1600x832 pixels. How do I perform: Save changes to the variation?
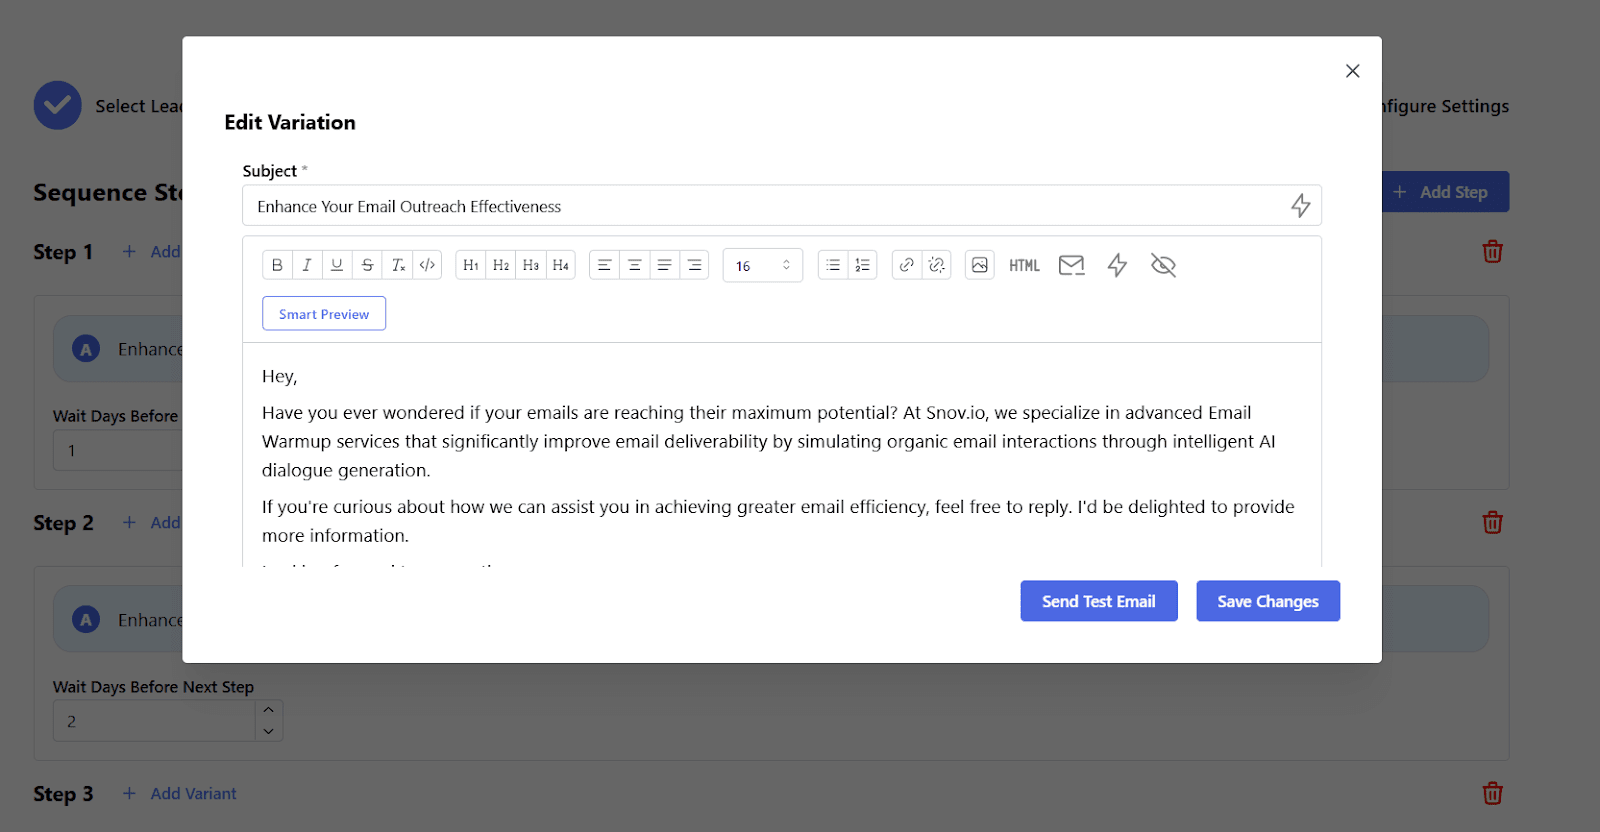point(1267,601)
